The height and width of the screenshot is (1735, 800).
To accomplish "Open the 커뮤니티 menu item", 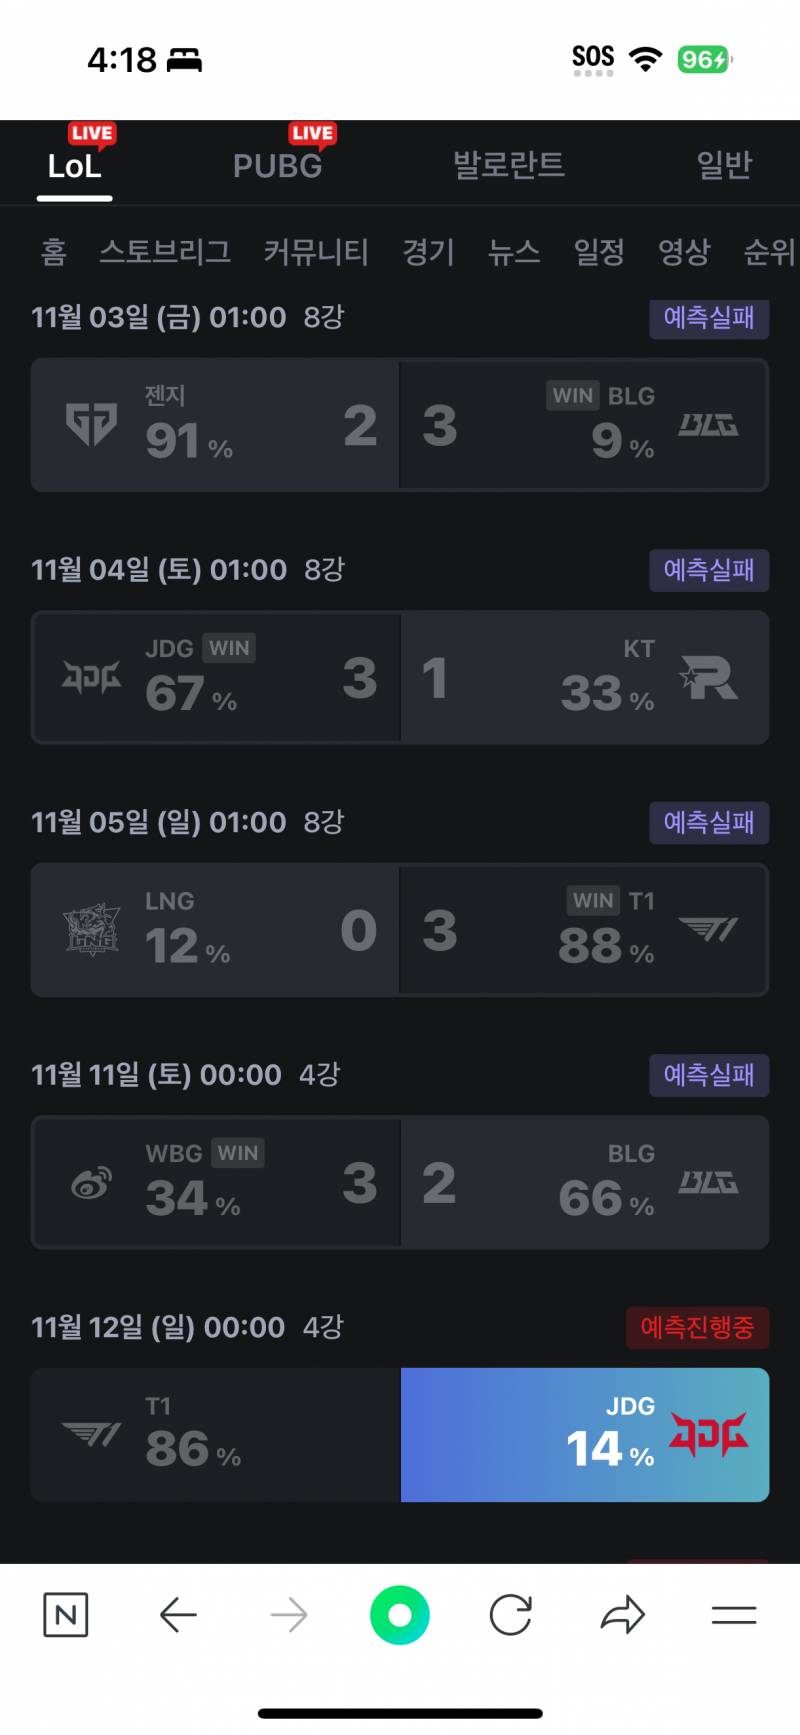I will click(x=316, y=252).
